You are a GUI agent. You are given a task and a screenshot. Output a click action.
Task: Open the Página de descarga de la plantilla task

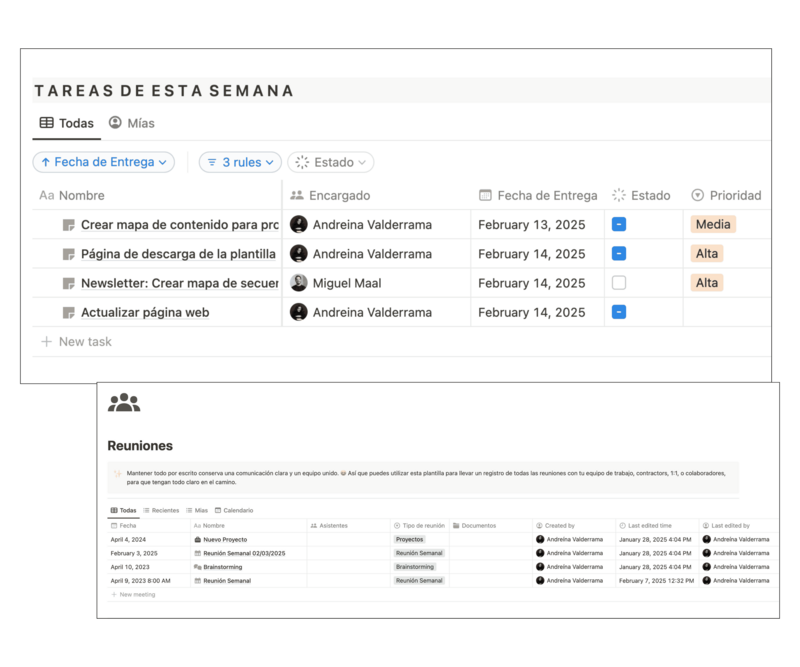pyautogui.click(x=178, y=254)
